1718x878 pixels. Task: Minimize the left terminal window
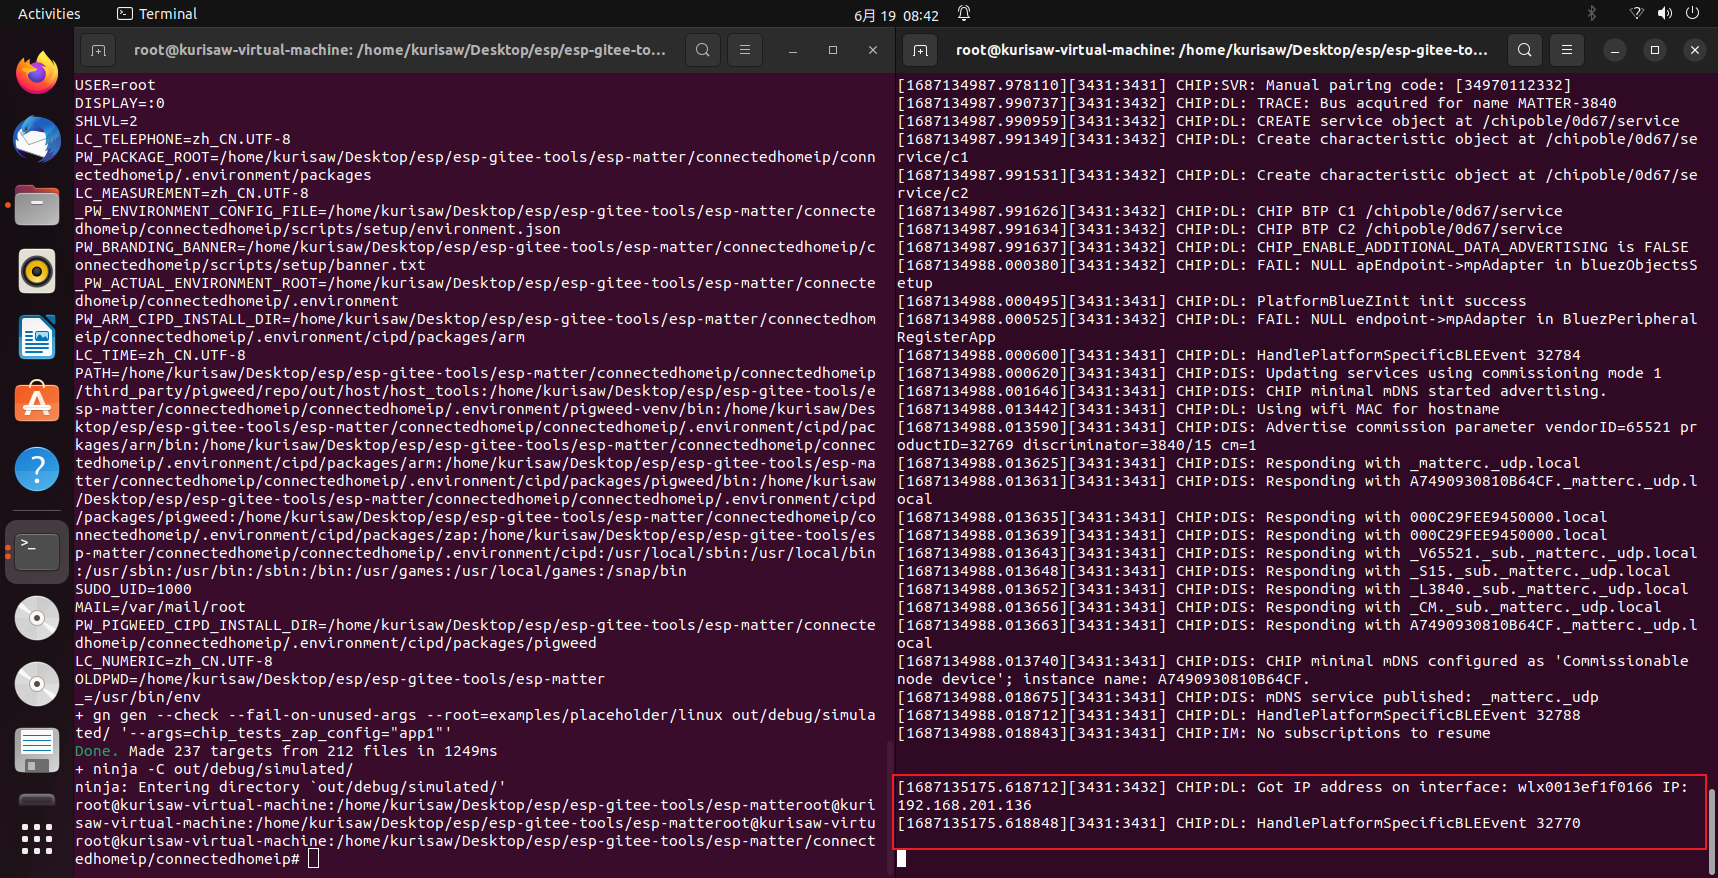coord(793,50)
